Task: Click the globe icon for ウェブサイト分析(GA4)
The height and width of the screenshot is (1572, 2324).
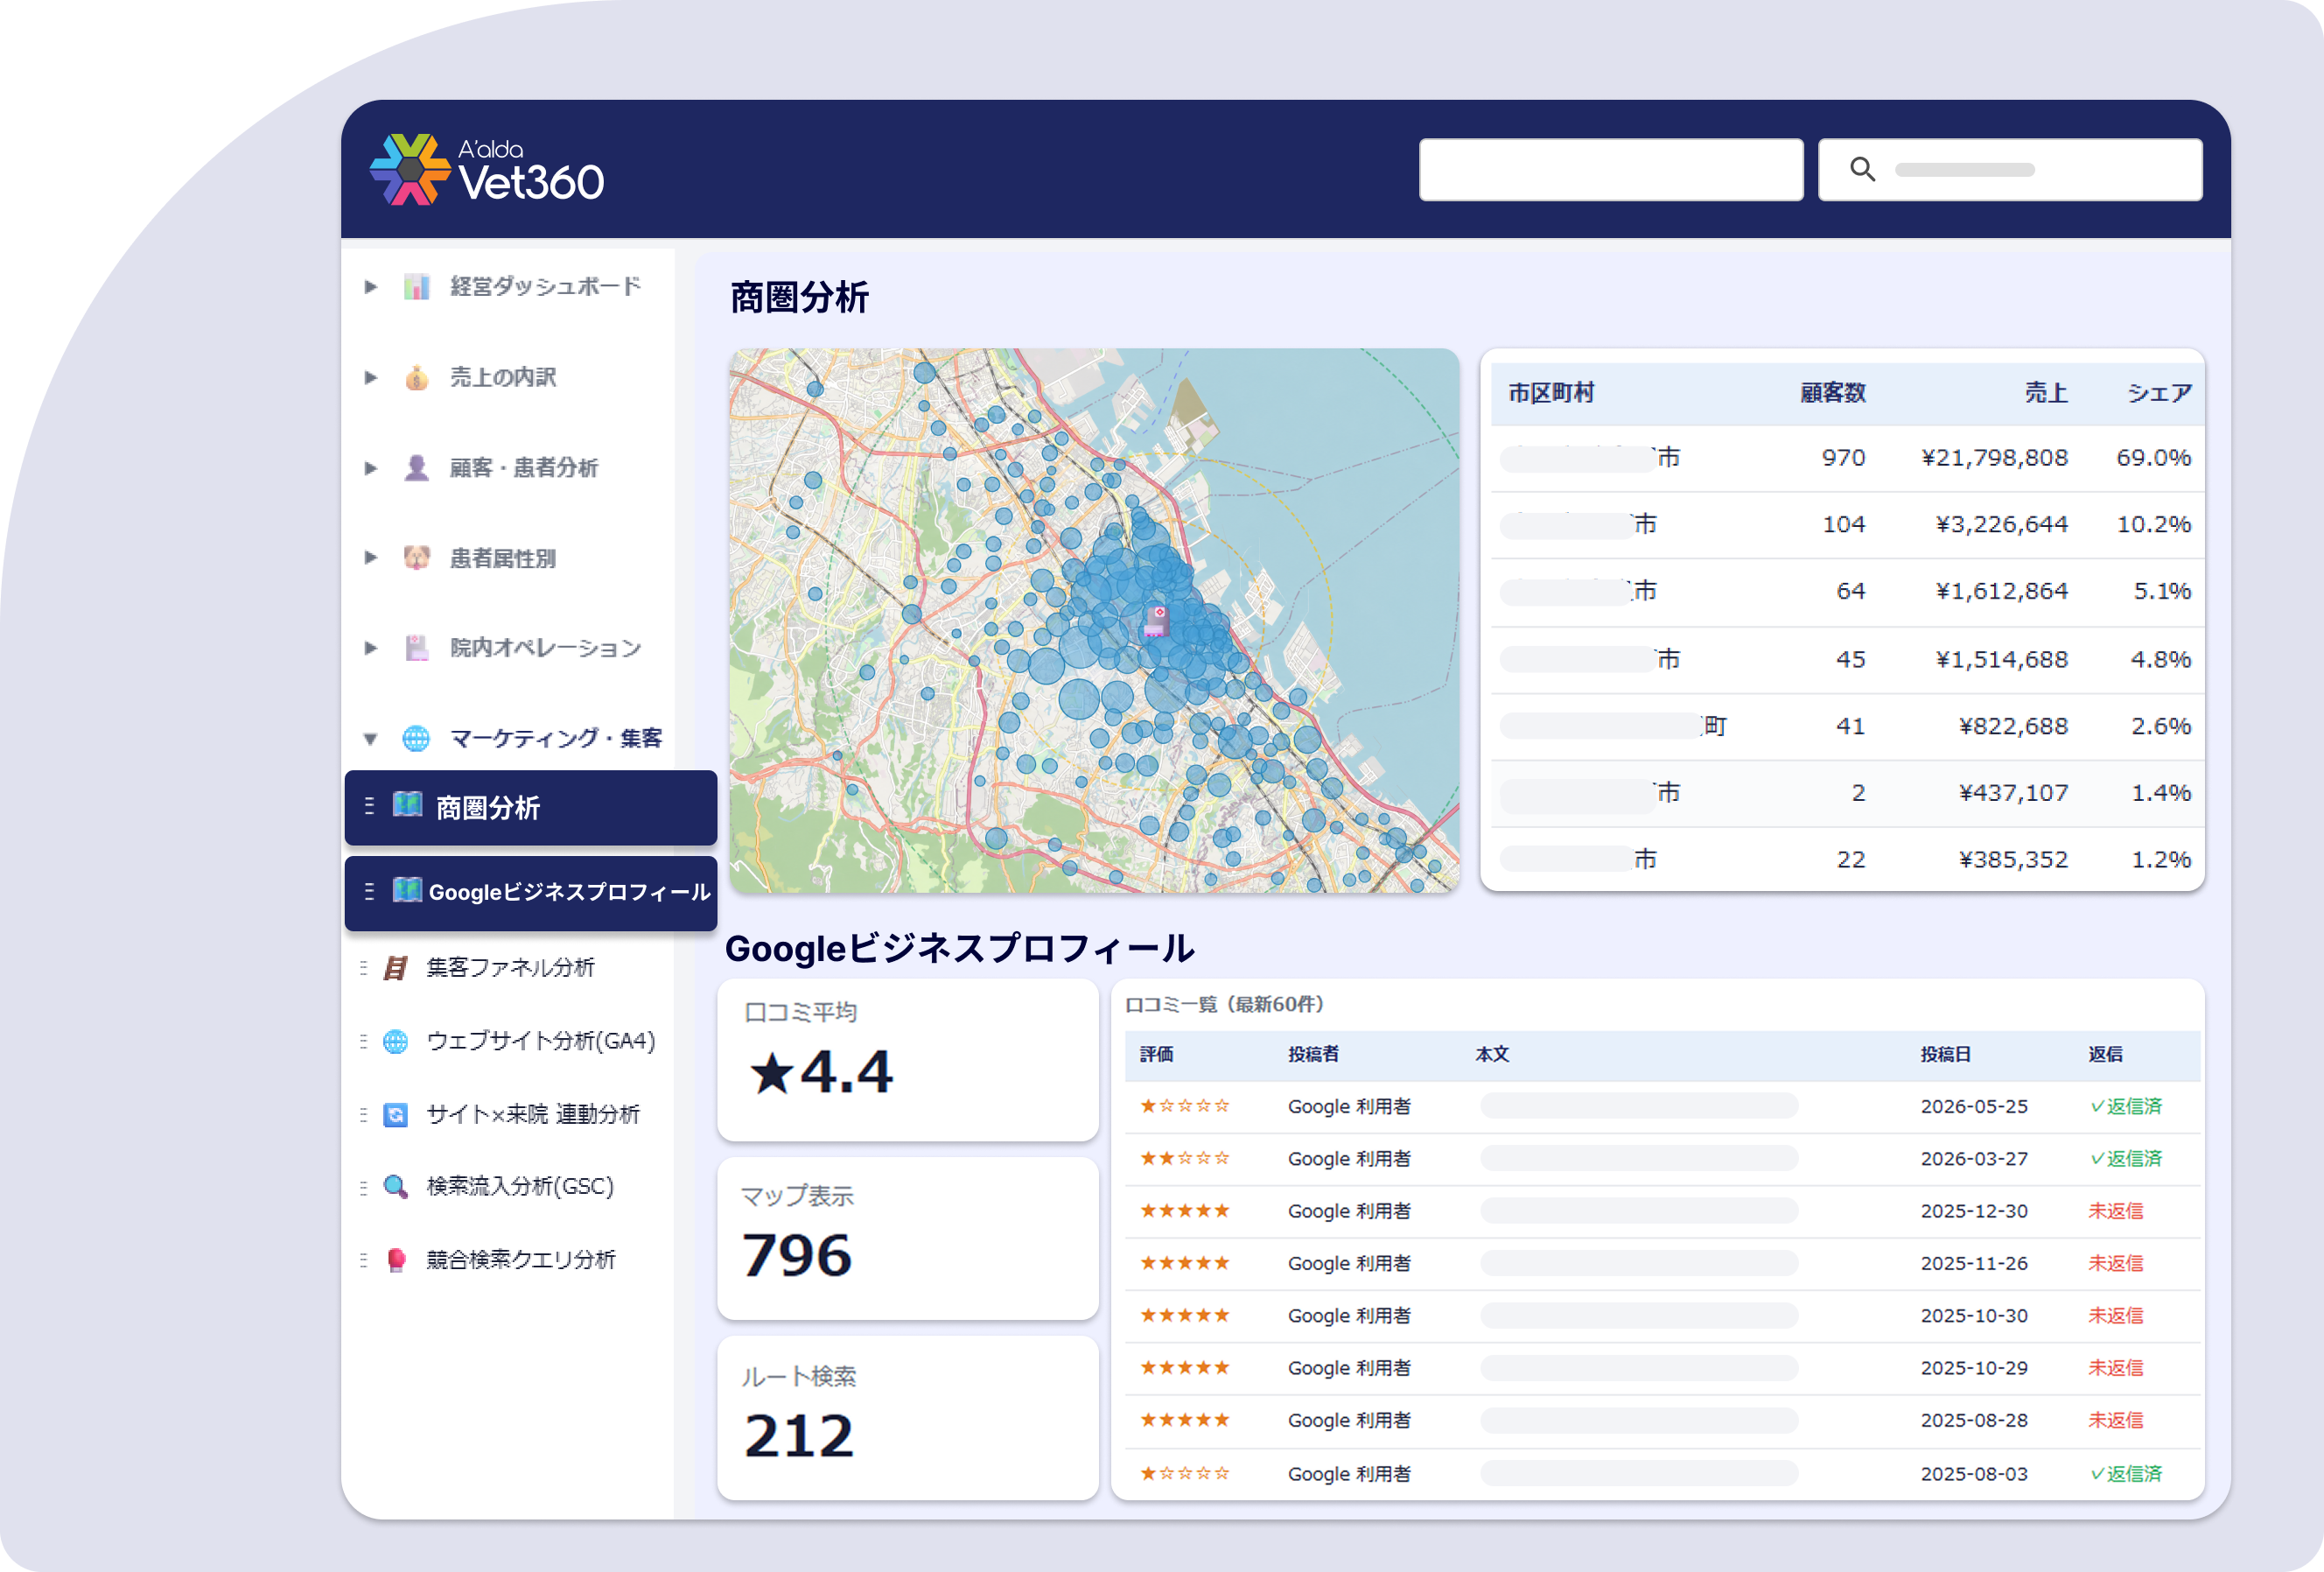Action: pyautogui.click(x=396, y=1041)
